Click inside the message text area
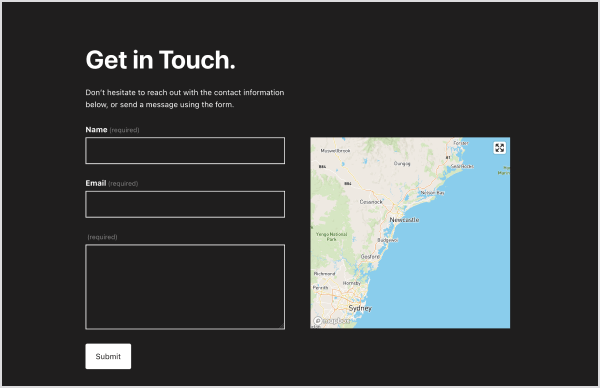600x388 pixels. pyautogui.click(x=185, y=287)
